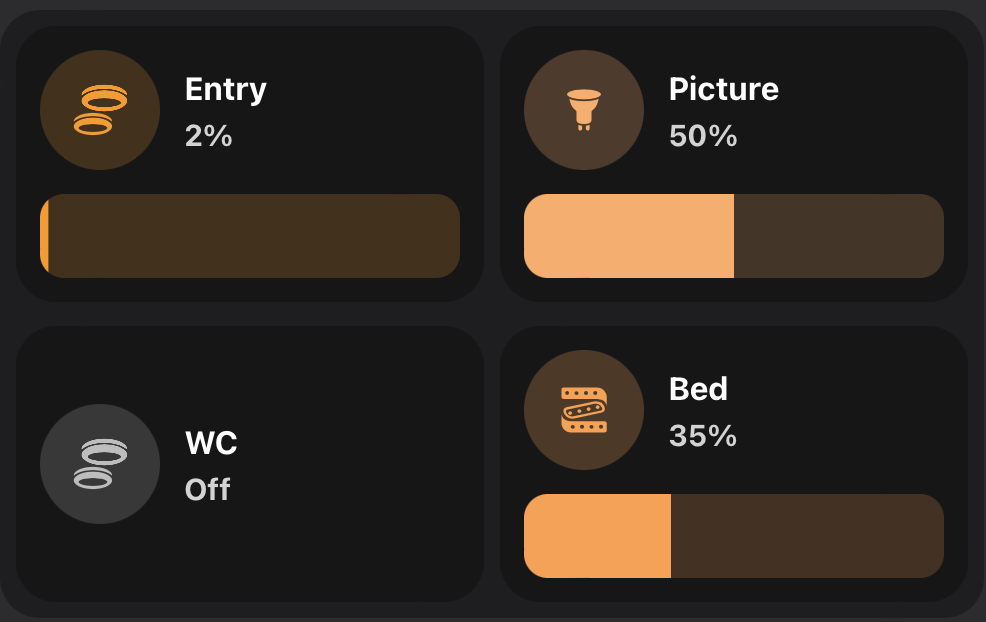This screenshot has height=622, width=986.
Task: Toggle the Bed LED strip icon
Action: 584,410
